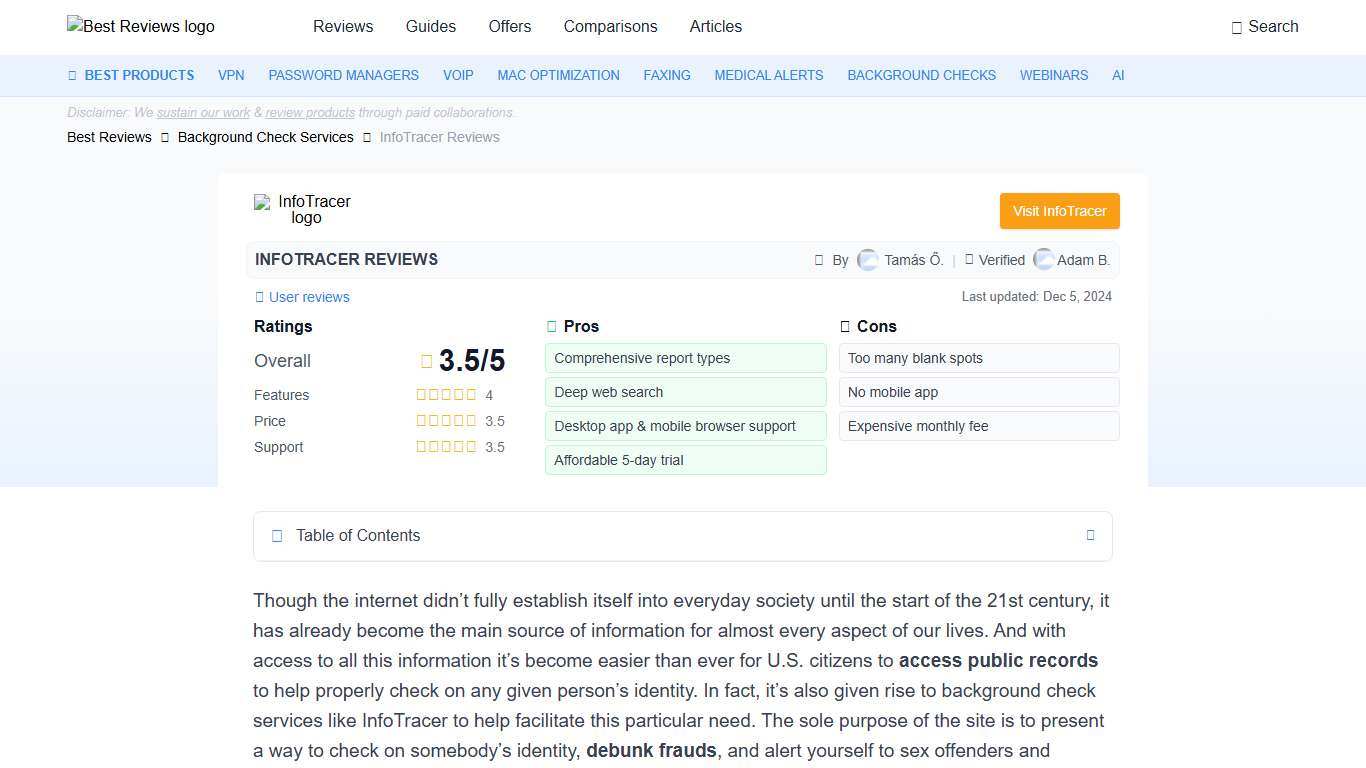Image resolution: width=1366 pixels, height=768 pixels.
Task: Click the Best Reviews logo
Action: pyautogui.click(x=140, y=27)
